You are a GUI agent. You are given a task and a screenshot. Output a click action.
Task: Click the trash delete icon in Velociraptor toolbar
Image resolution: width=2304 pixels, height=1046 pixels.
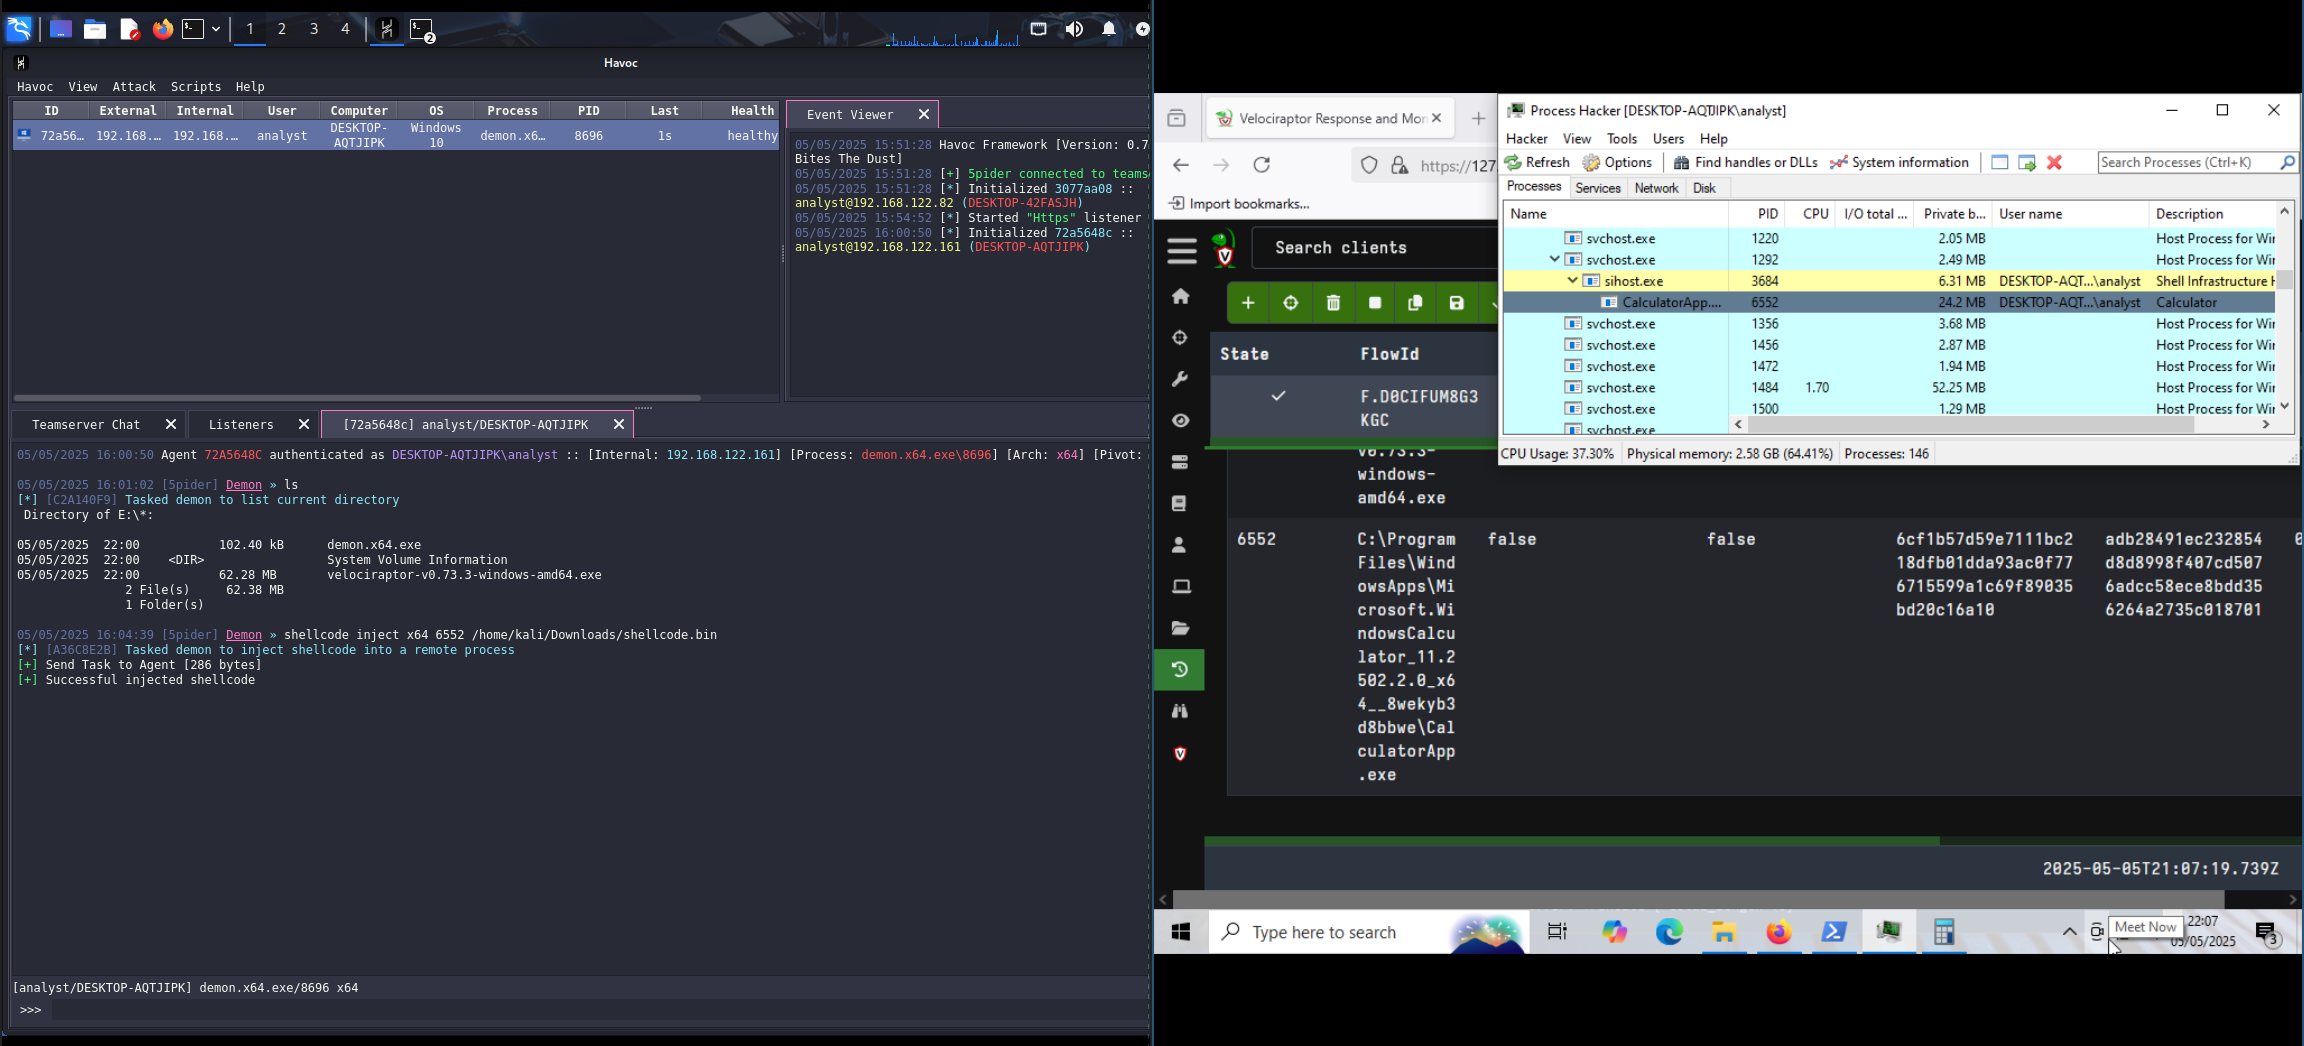[1333, 303]
